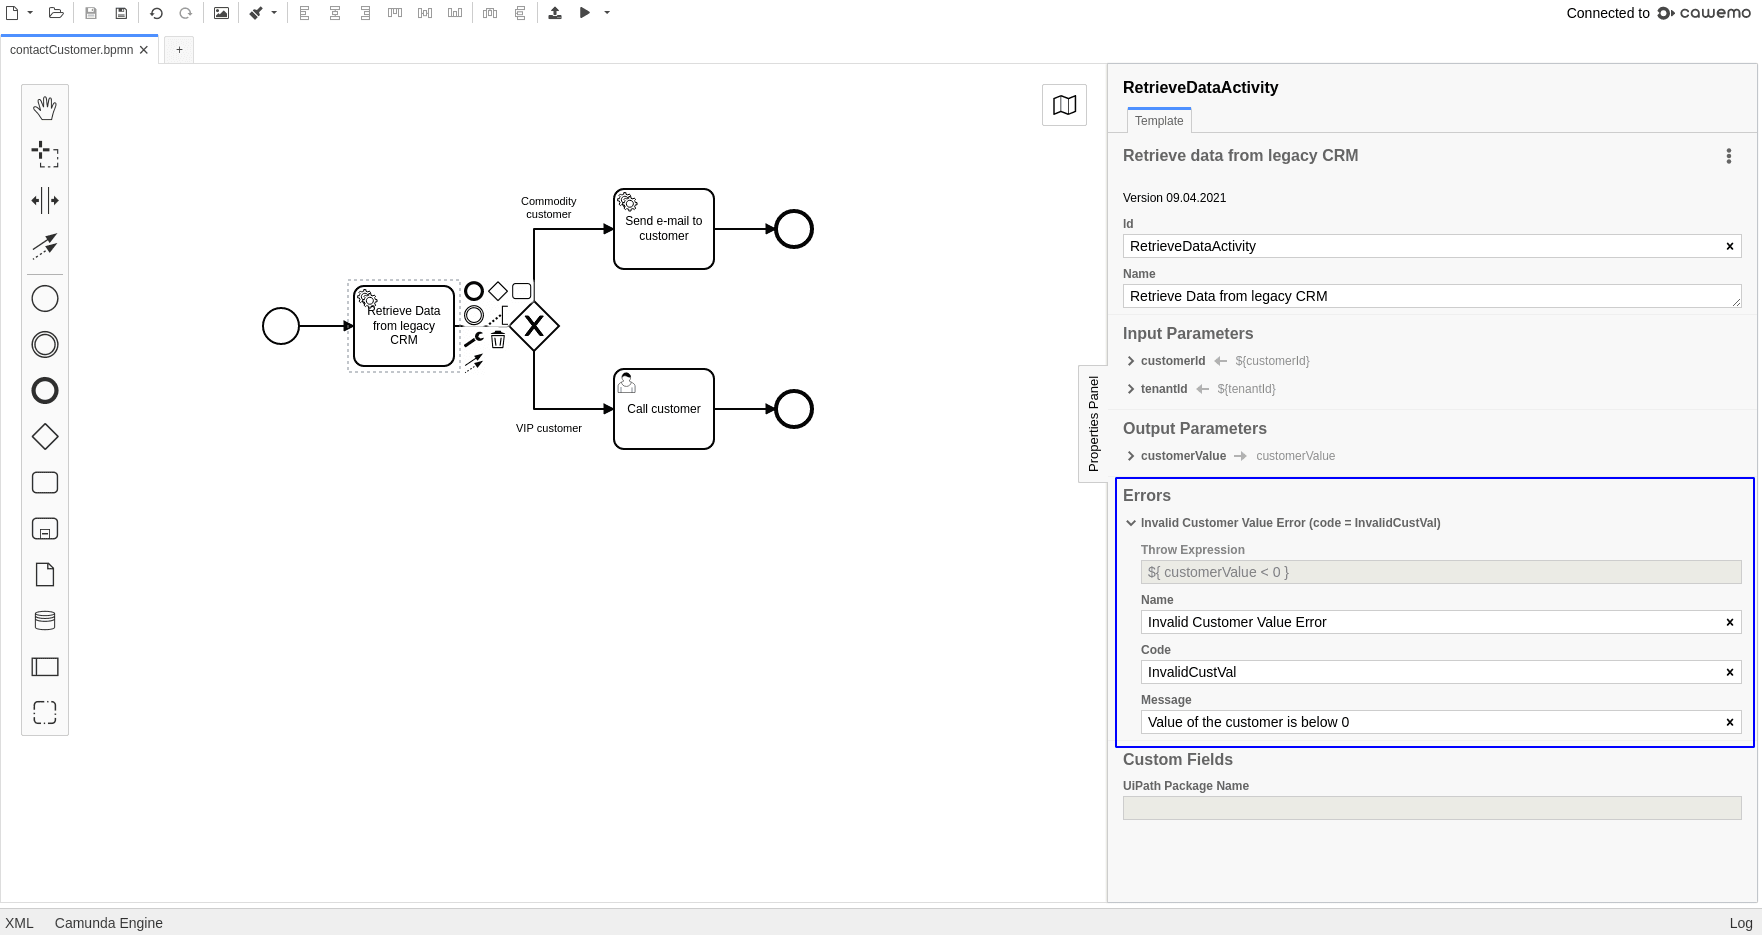
Task: Open the three-dot template options menu
Action: pos(1728,156)
